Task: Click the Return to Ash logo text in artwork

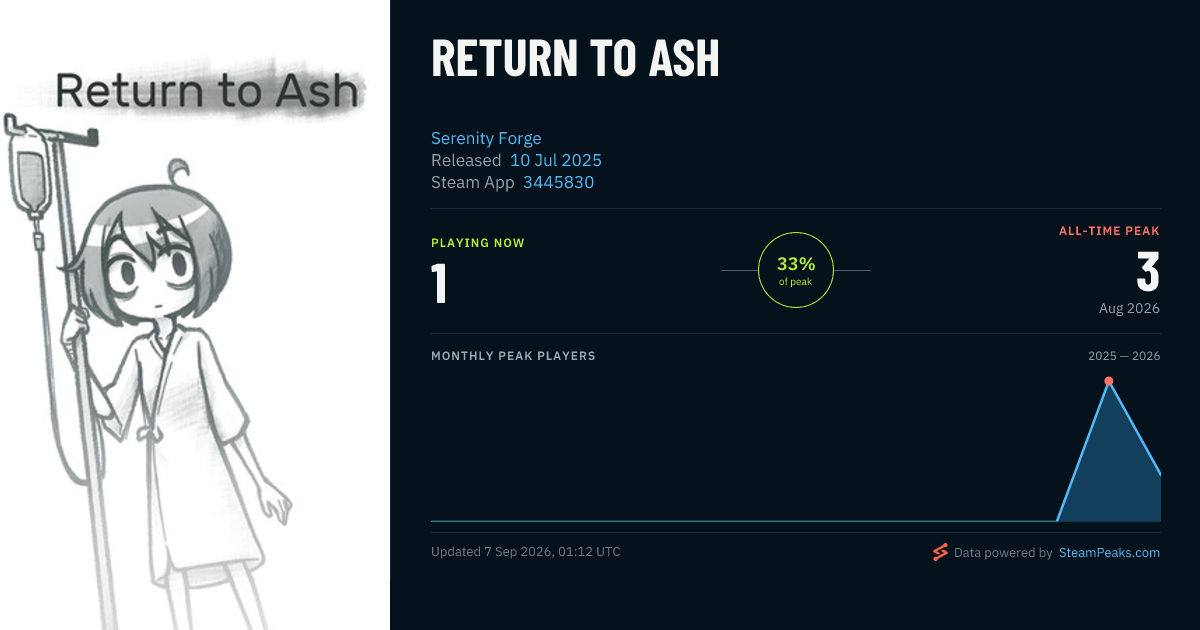Action: [206, 91]
